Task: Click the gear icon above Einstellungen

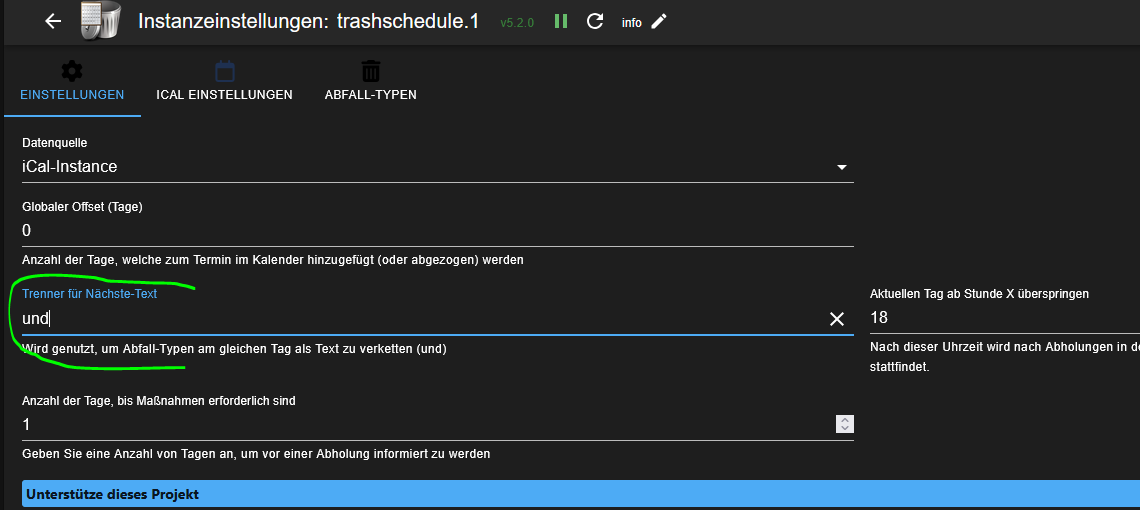Action: click(x=72, y=71)
